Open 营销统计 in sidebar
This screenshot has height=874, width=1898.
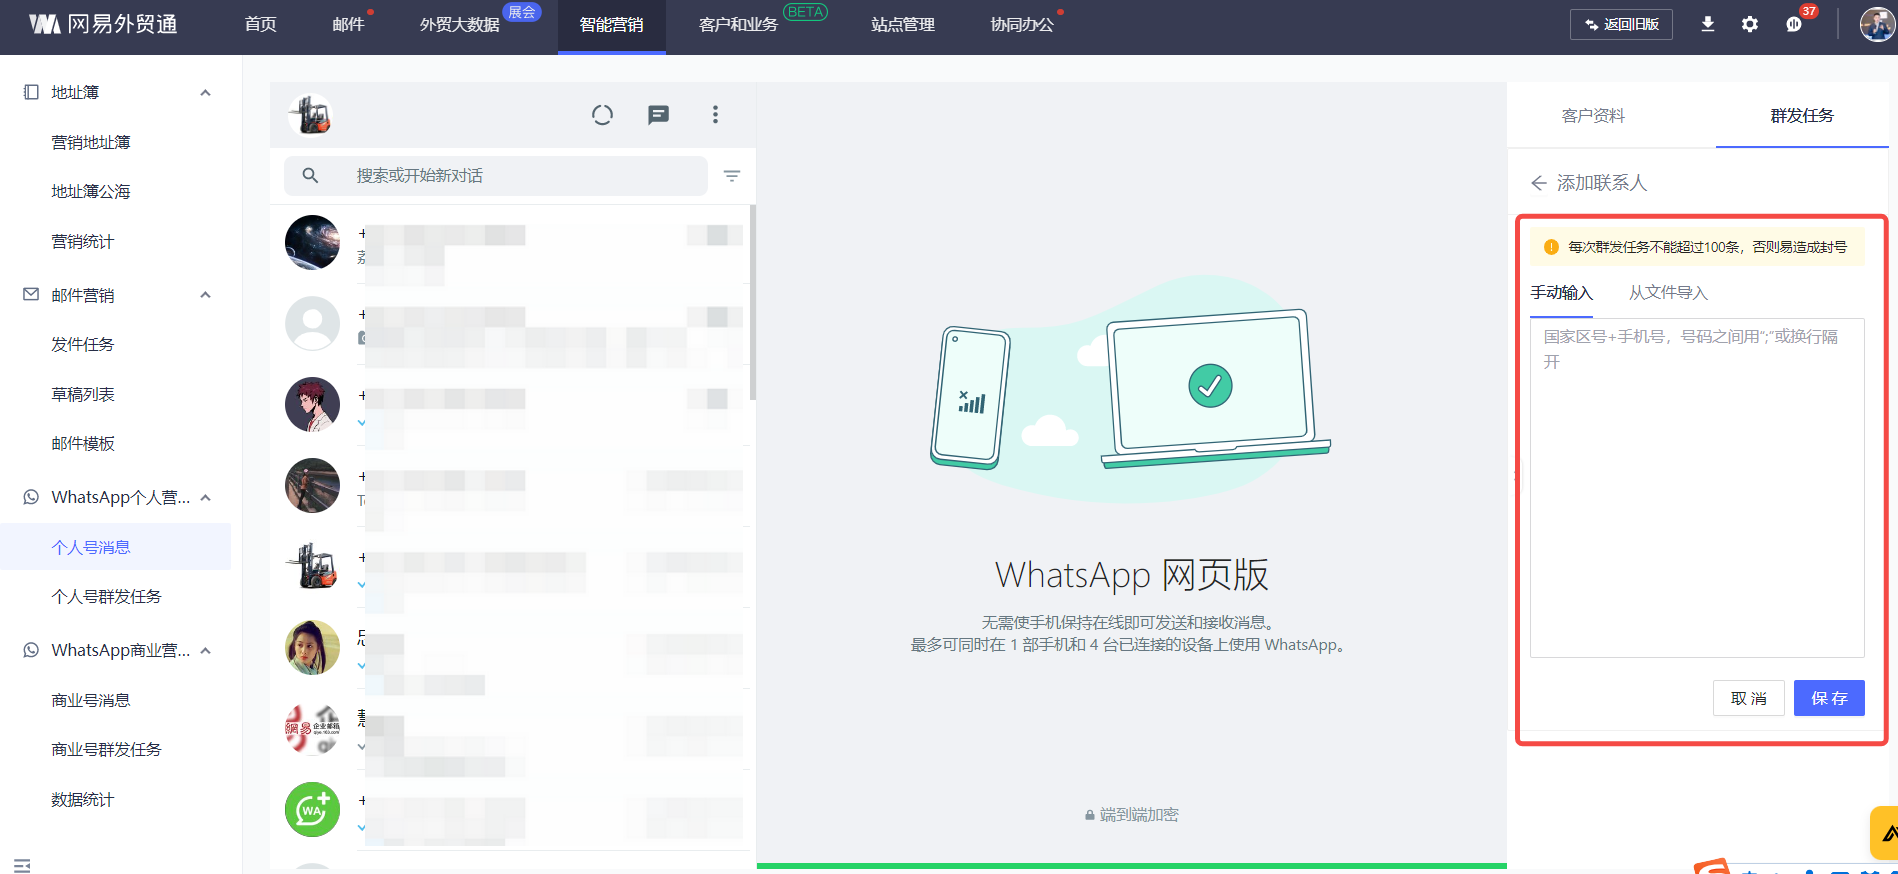pyautogui.click(x=83, y=241)
